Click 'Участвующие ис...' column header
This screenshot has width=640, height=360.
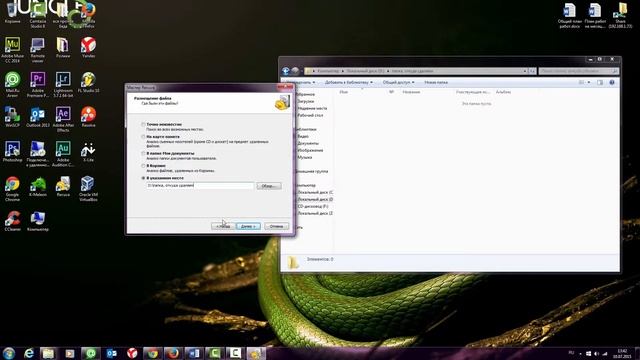472,92
